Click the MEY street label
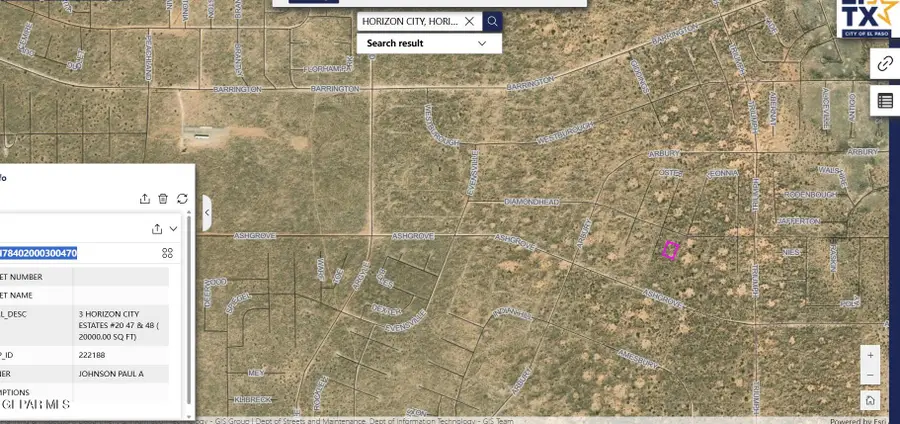900x424 pixels. coord(256,373)
